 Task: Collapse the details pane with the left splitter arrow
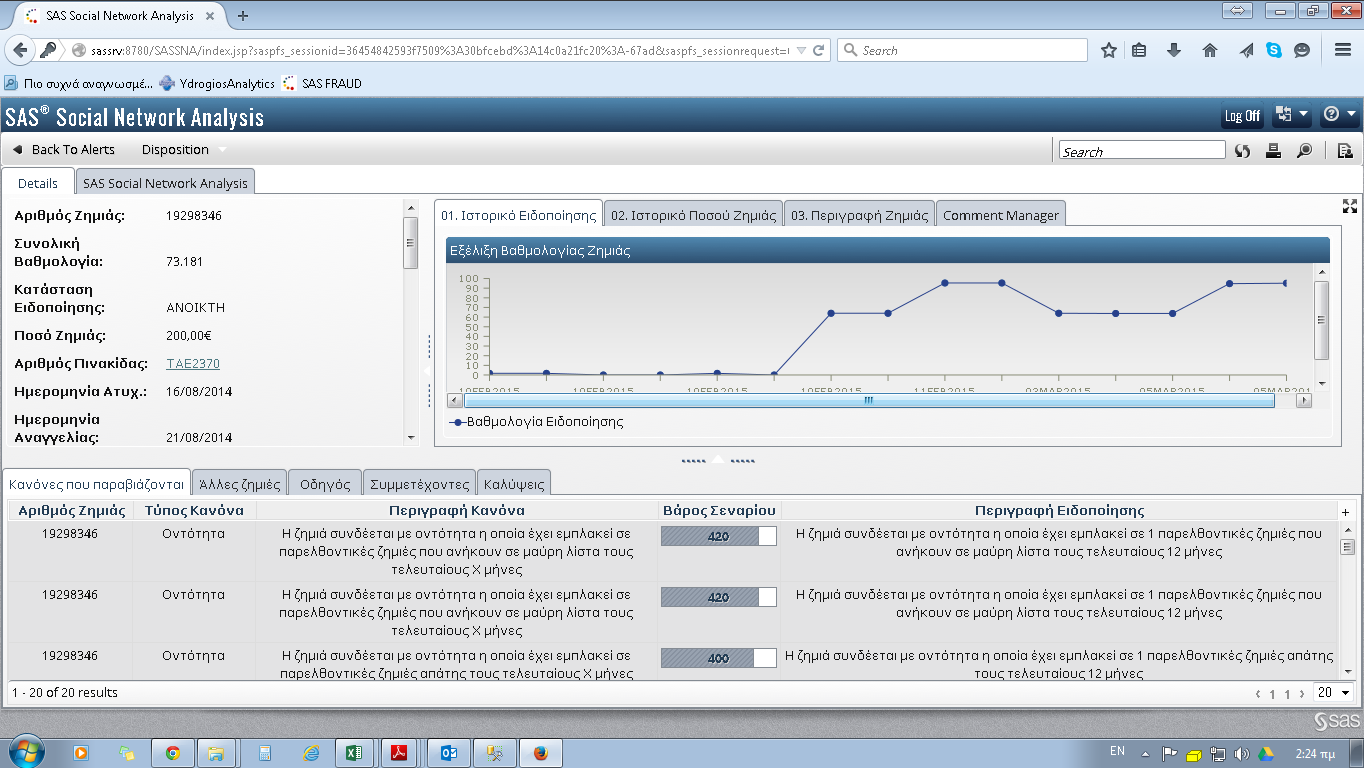point(428,371)
